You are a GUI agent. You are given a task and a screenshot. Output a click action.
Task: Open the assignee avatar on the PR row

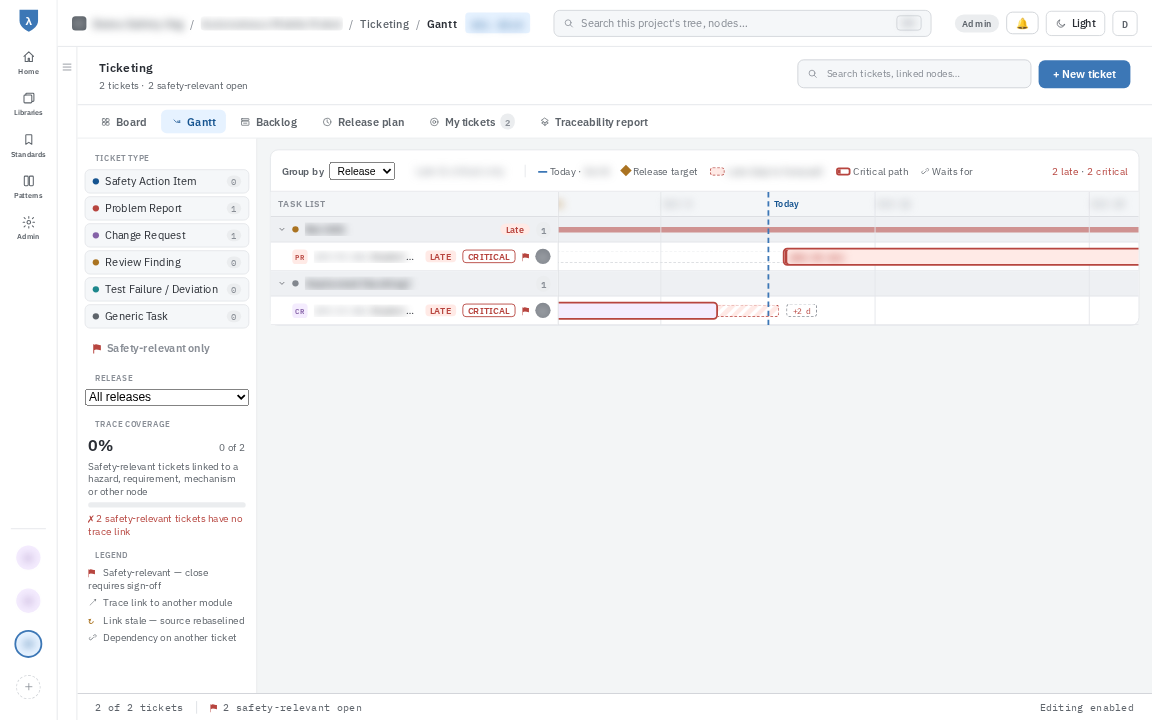click(543, 256)
